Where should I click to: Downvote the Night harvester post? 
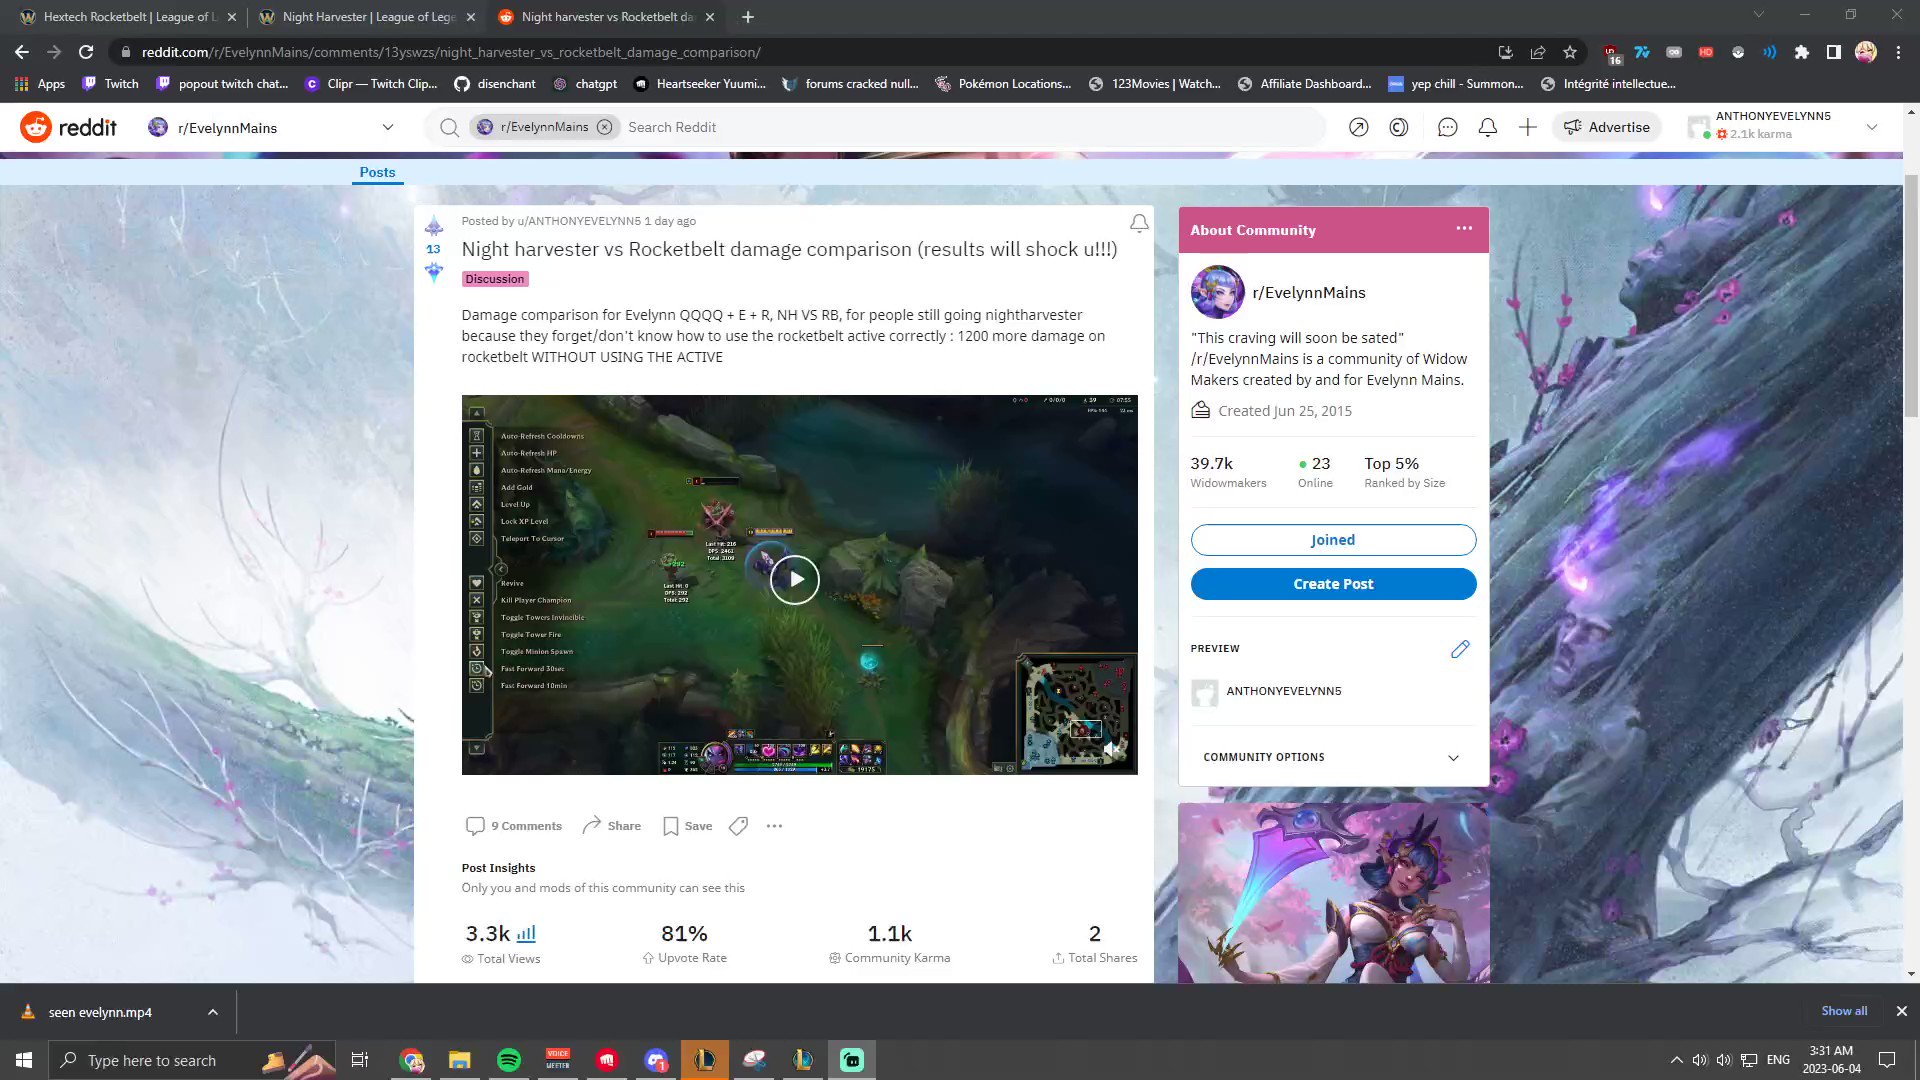tap(433, 271)
